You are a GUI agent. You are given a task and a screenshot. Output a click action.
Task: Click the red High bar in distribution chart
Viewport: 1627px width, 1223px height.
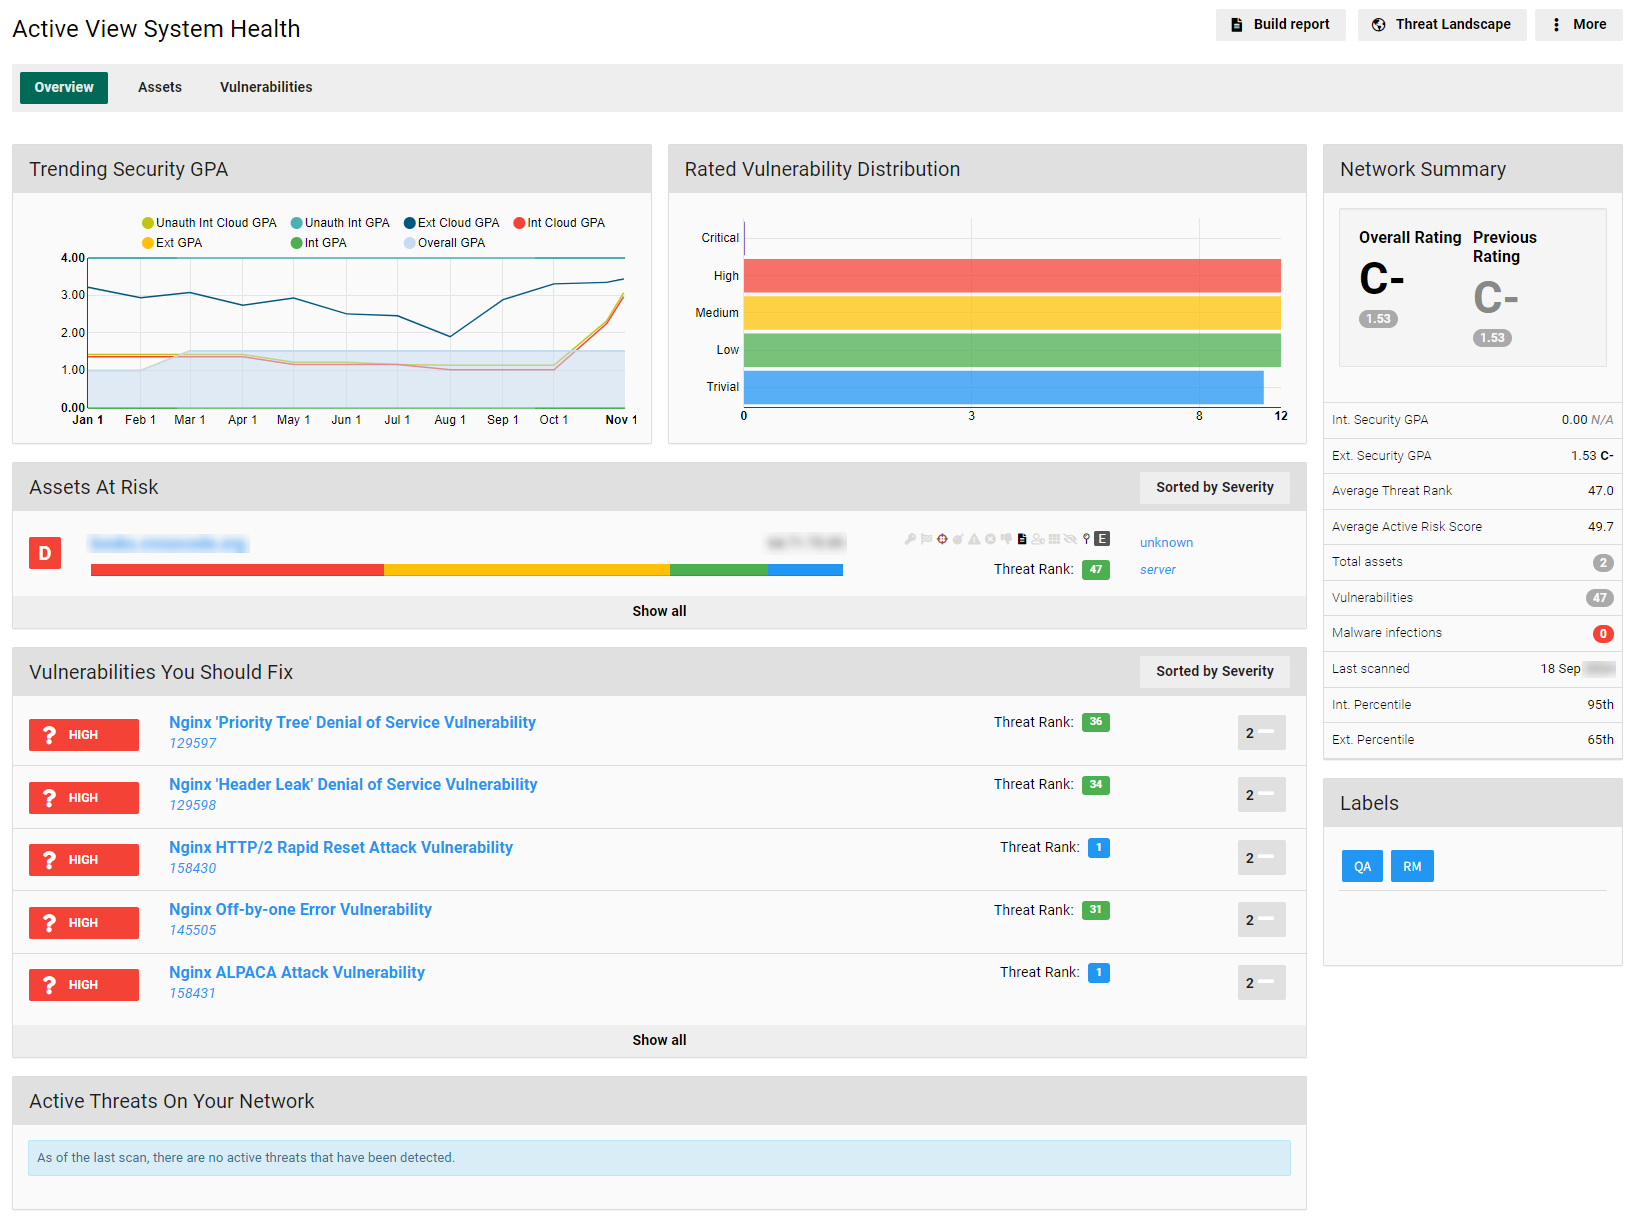pyautogui.click(x=1011, y=276)
